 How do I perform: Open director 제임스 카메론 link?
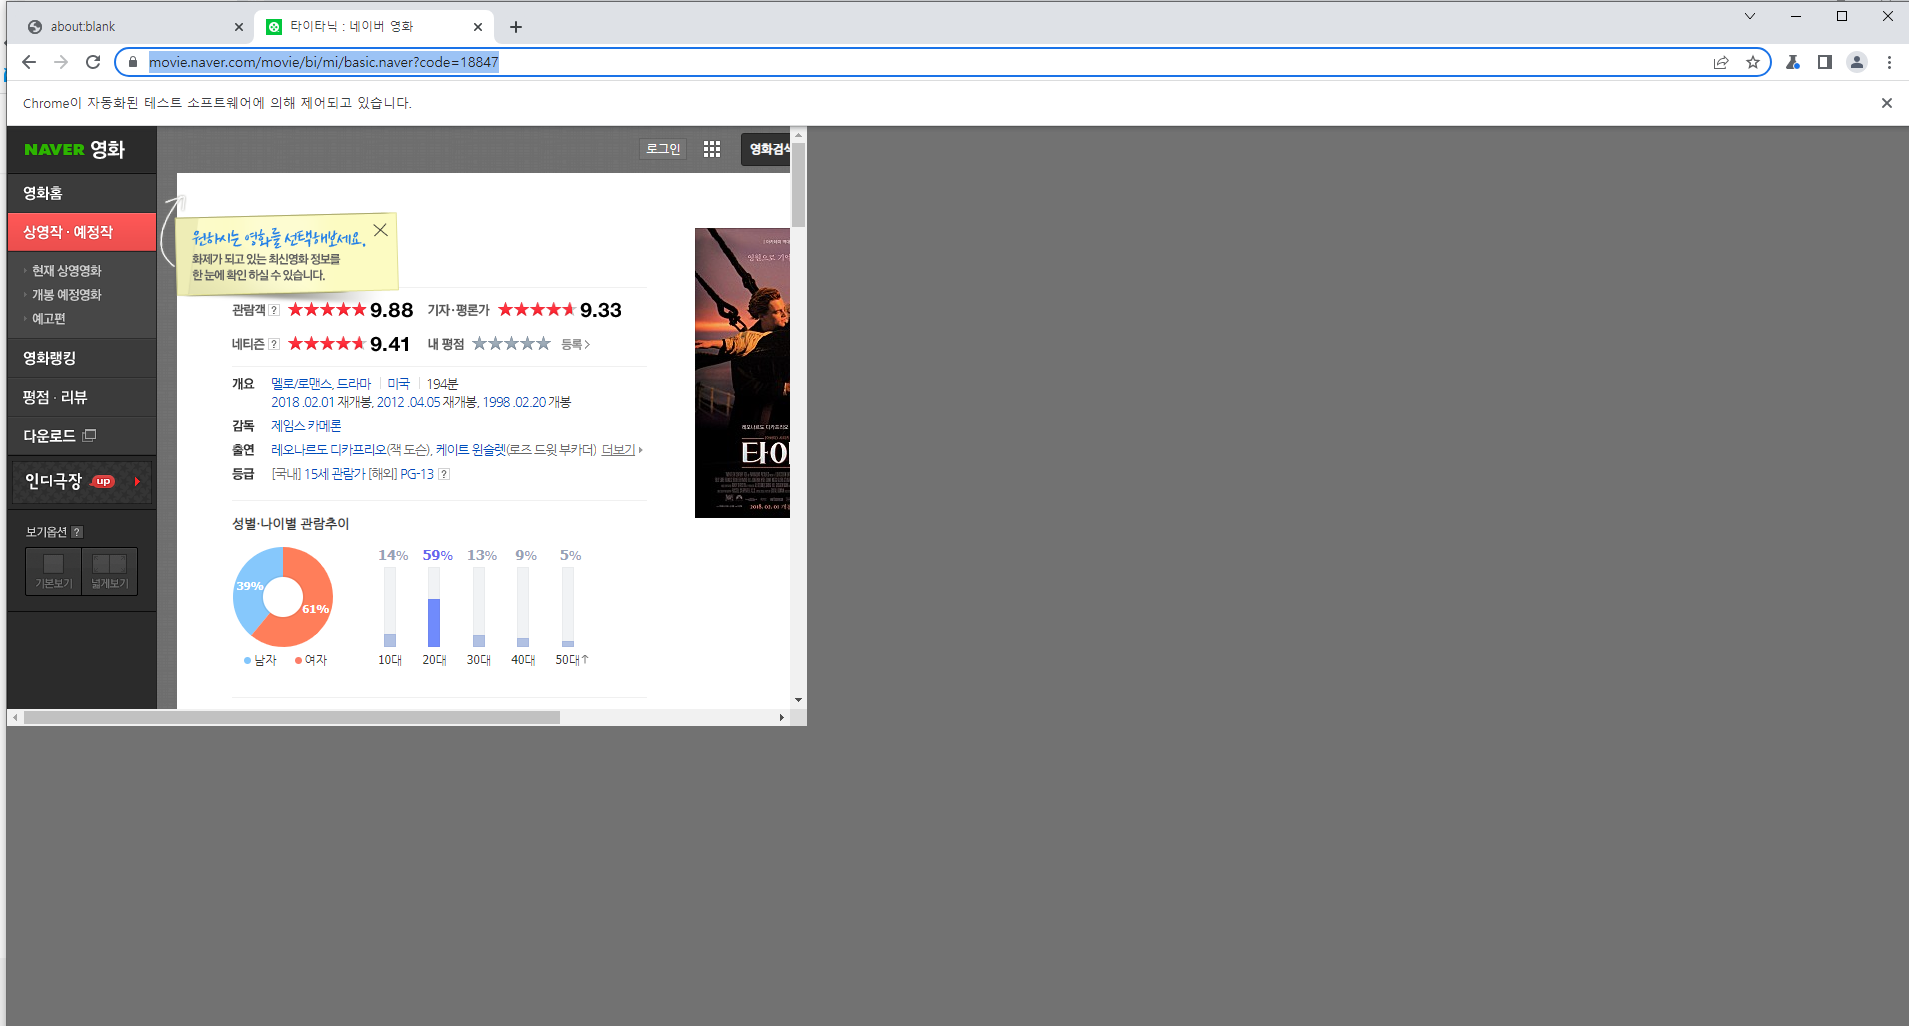pyautogui.click(x=306, y=426)
